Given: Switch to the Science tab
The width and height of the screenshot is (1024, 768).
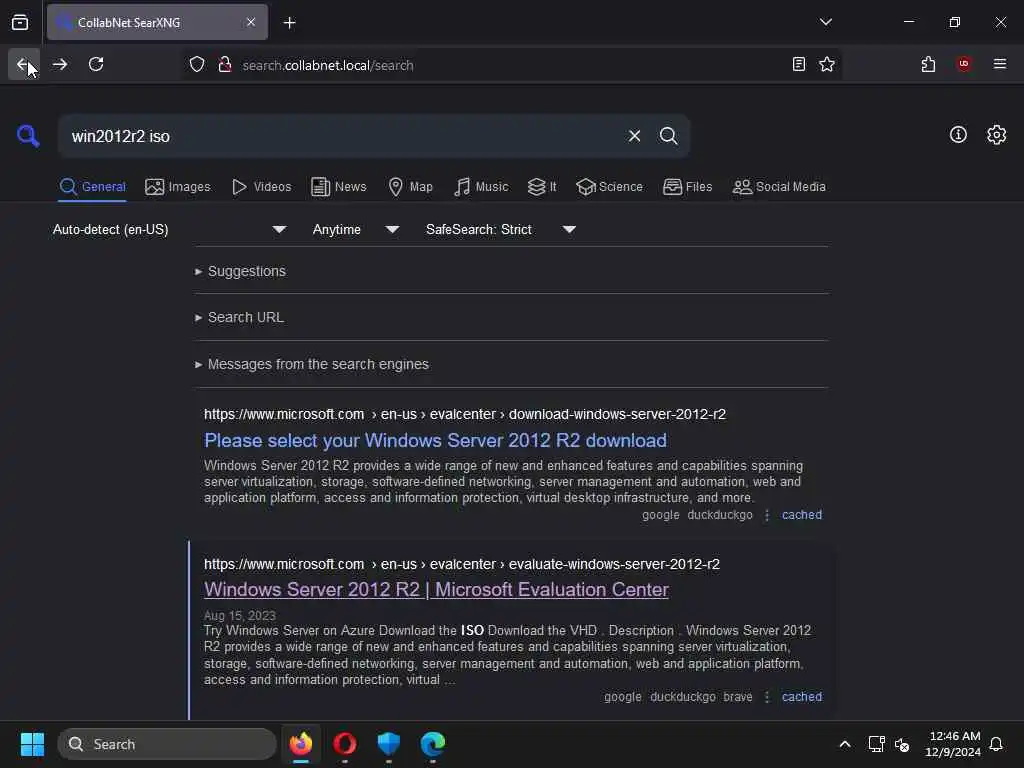Looking at the screenshot, I should tap(609, 187).
